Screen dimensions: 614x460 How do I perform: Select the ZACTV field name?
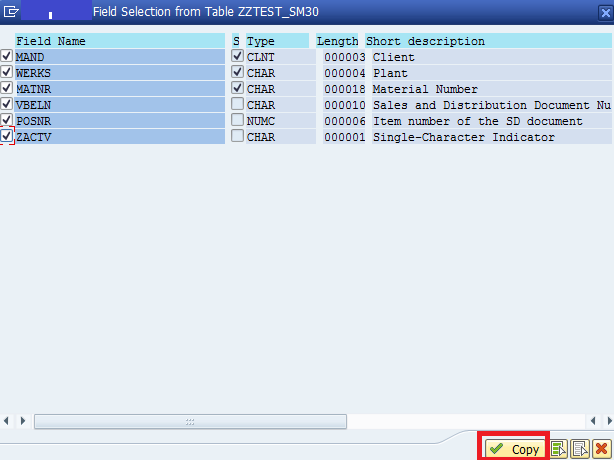(x=120, y=137)
